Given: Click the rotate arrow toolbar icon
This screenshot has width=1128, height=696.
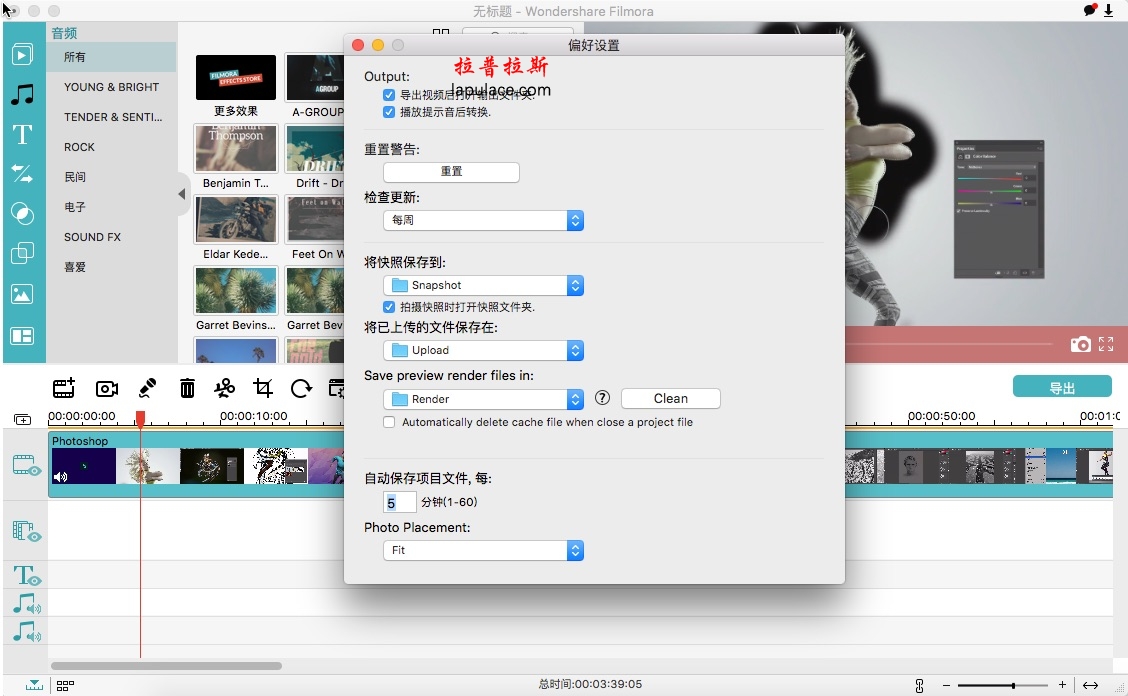Looking at the screenshot, I should click(x=301, y=389).
